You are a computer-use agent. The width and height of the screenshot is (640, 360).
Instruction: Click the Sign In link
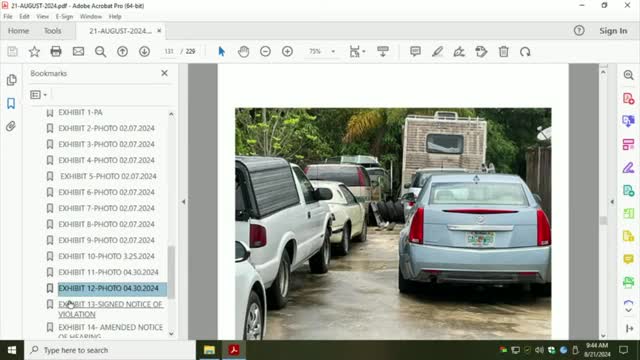pos(613,31)
